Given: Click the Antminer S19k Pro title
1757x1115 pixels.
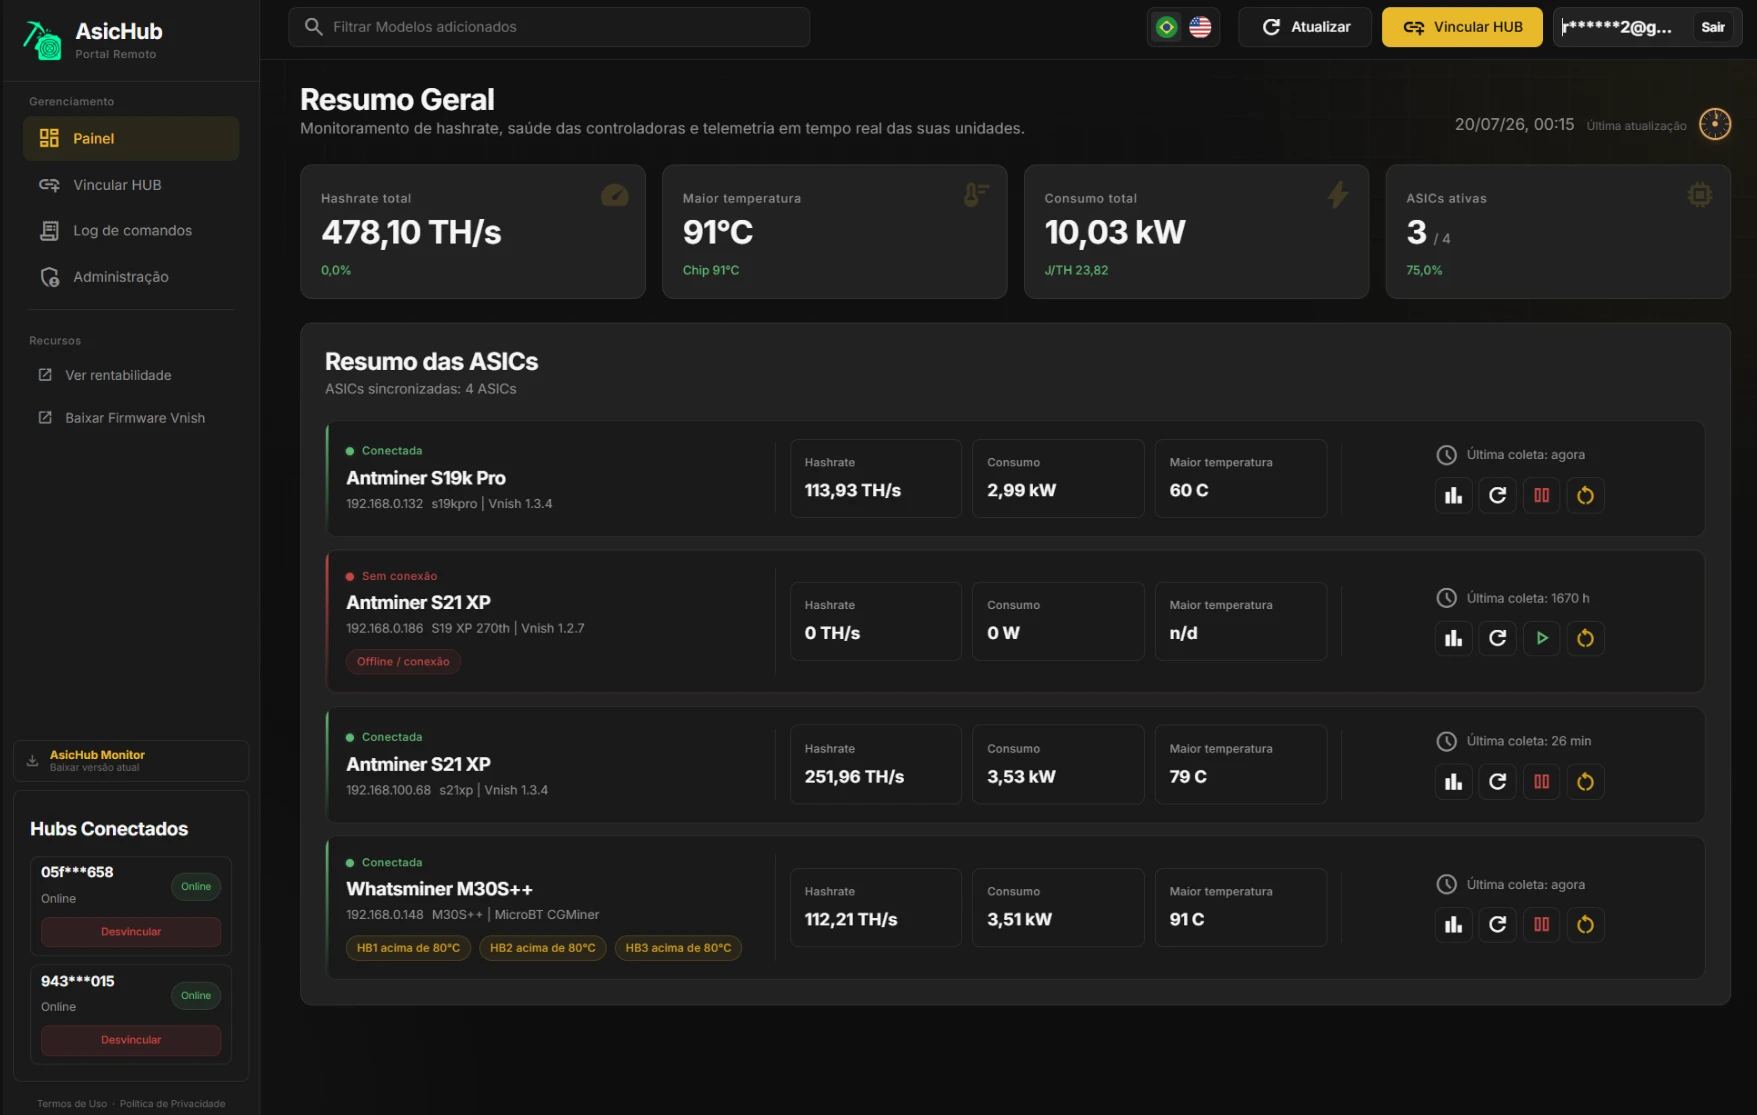Looking at the screenshot, I should pos(426,478).
